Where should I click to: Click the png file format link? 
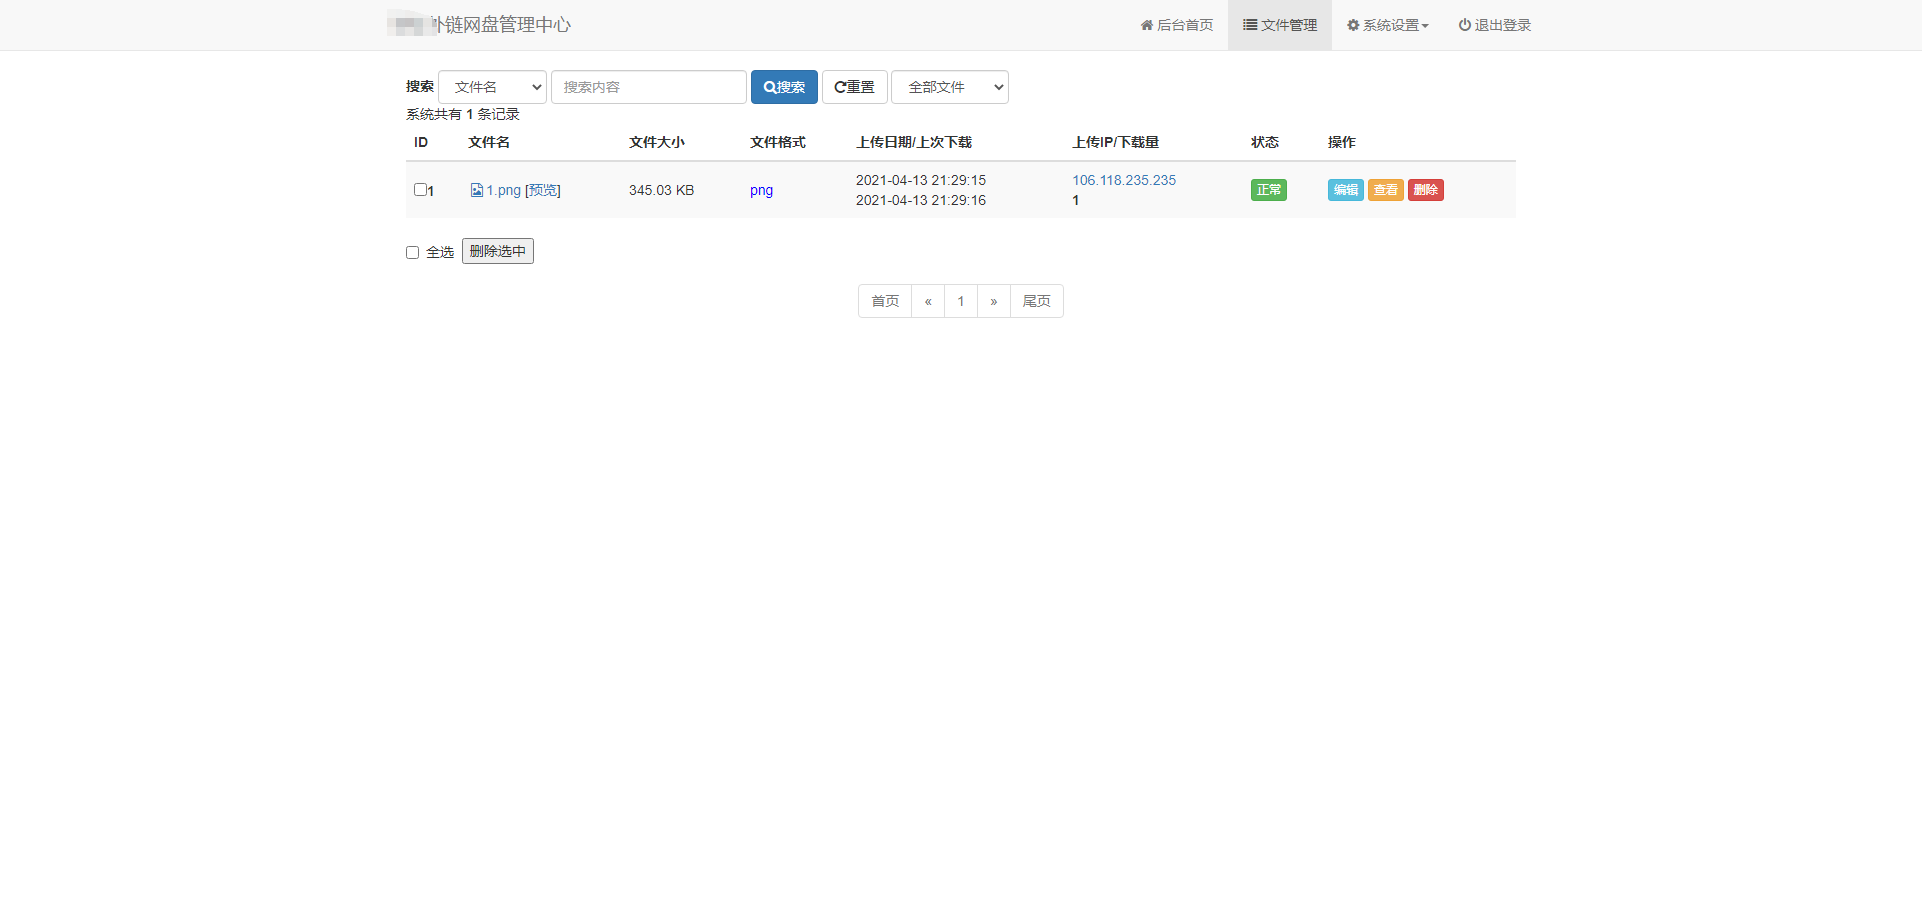pyautogui.click(x=761, y=190)
